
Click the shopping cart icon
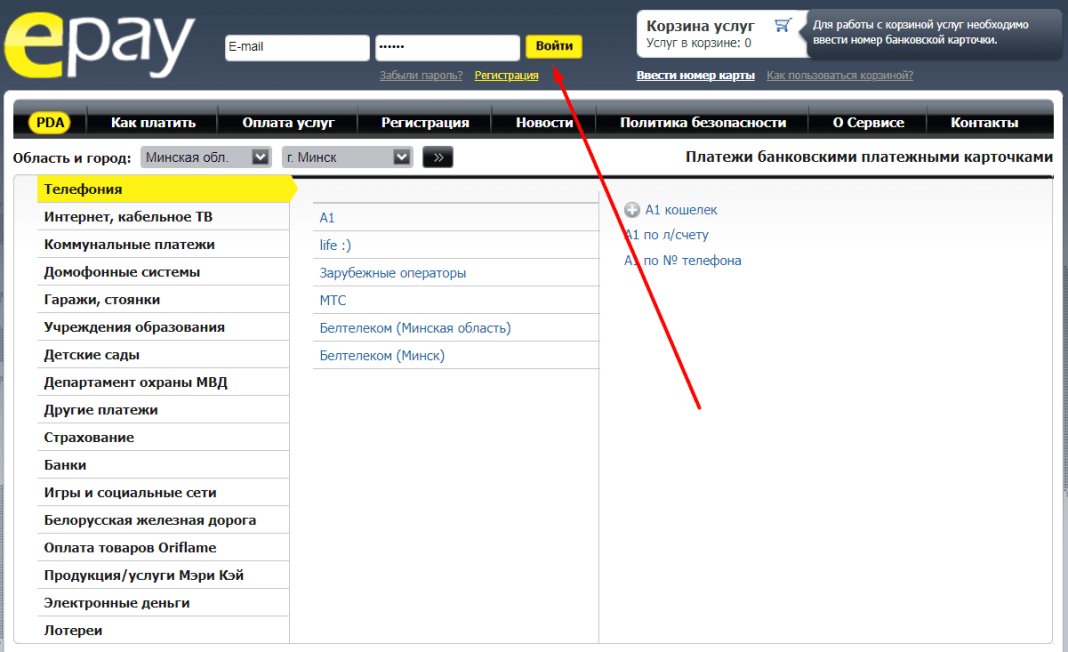(783, 26)
